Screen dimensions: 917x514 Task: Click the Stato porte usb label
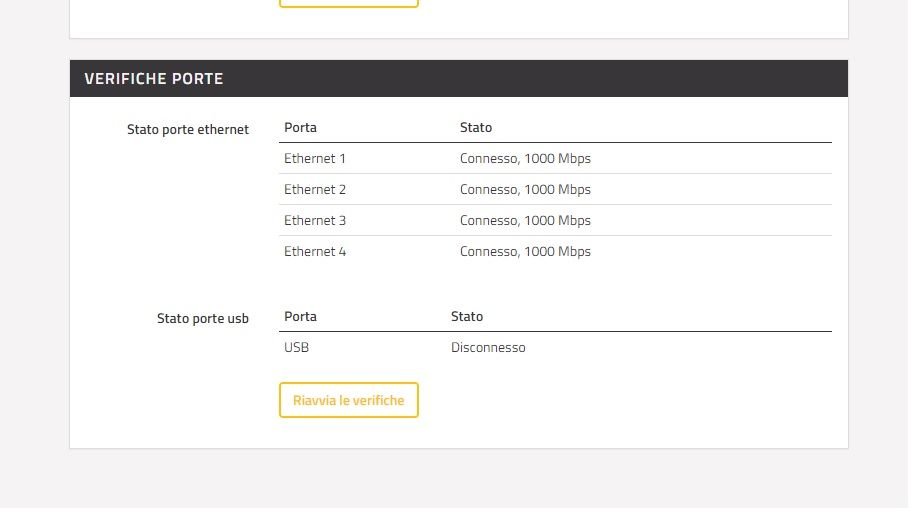[x=202, y=319]
